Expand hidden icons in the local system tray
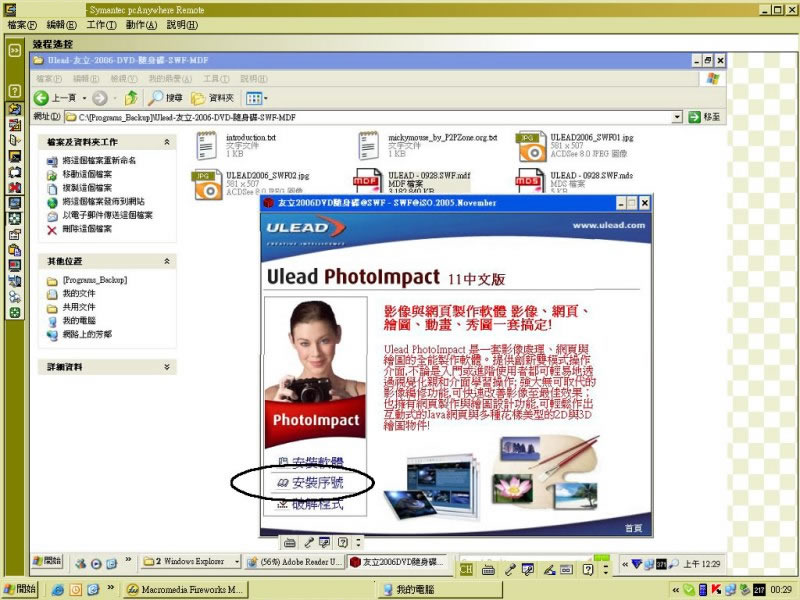This screenshot has height=600, width=800. (x=676, y=590)
